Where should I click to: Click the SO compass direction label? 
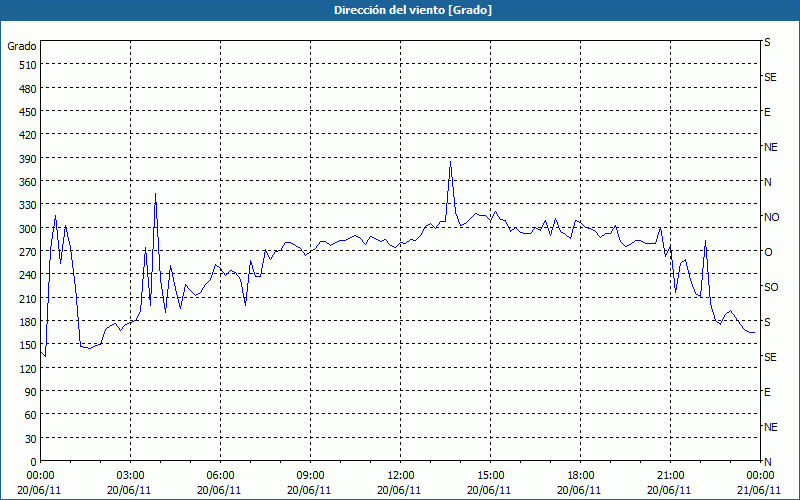[771, 287]
